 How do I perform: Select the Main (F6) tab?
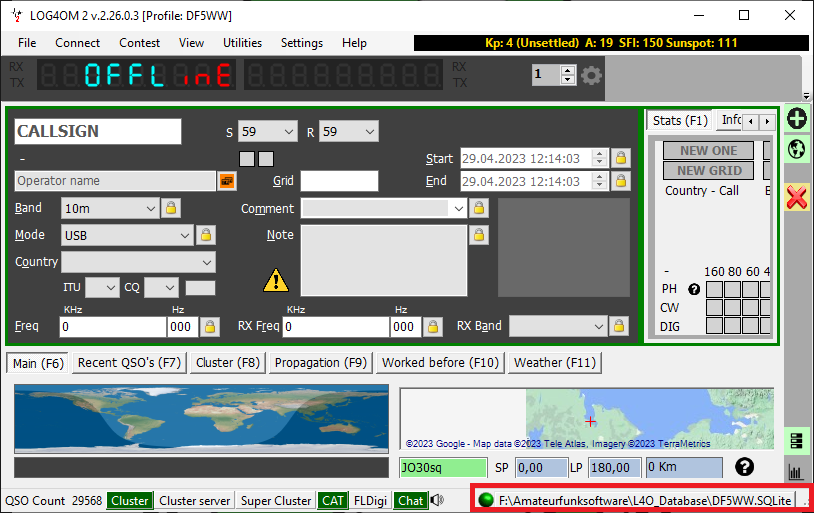coord(38,363)
